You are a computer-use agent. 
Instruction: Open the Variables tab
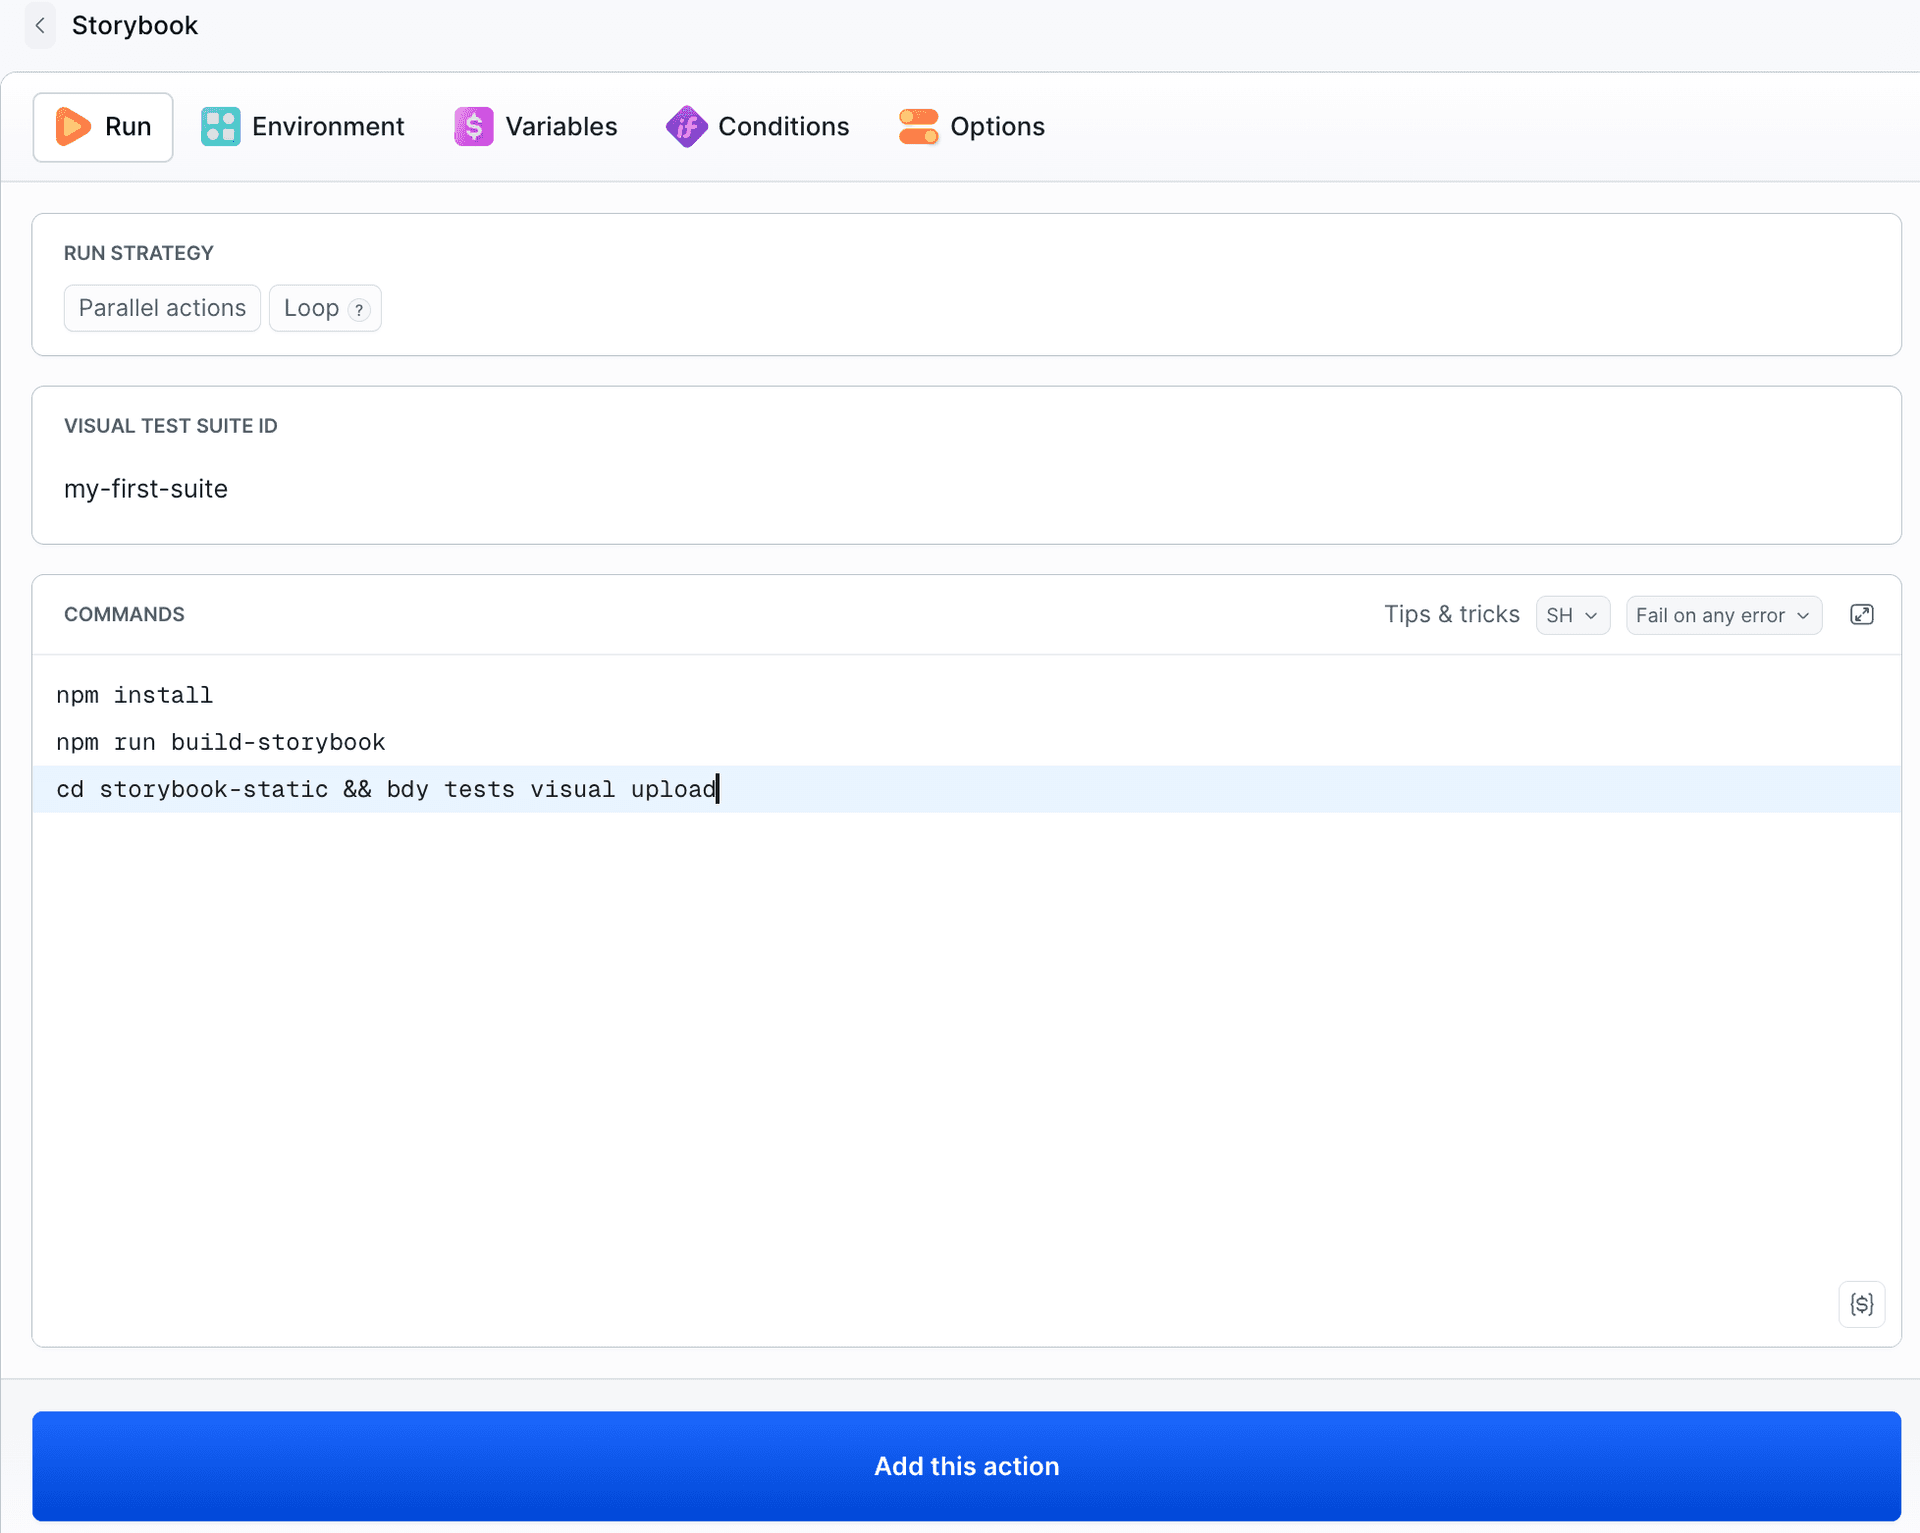(535, 127)
